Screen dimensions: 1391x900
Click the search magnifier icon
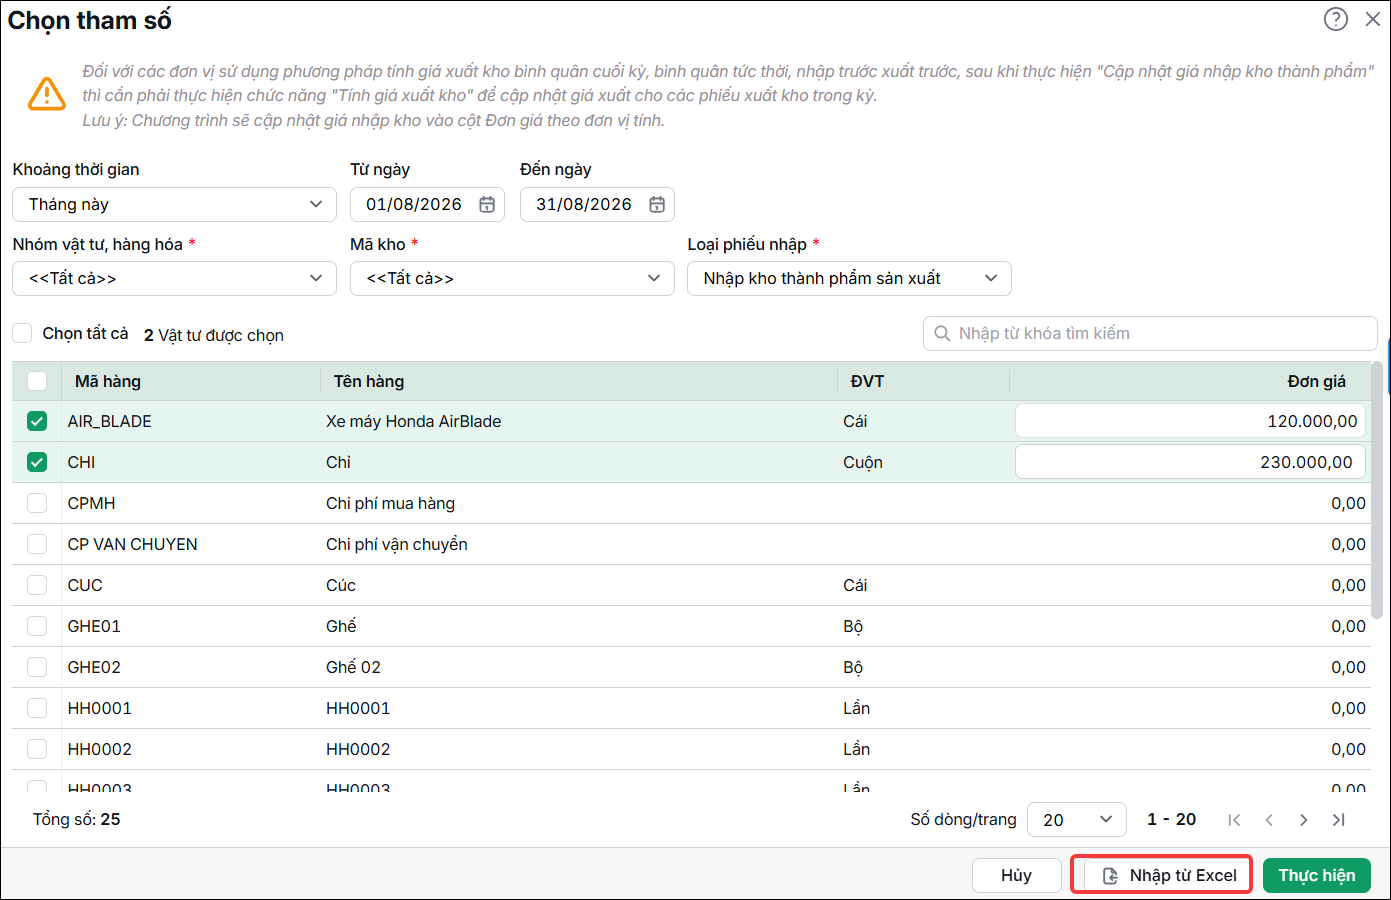pyautogui.click(x=942, y=333)
